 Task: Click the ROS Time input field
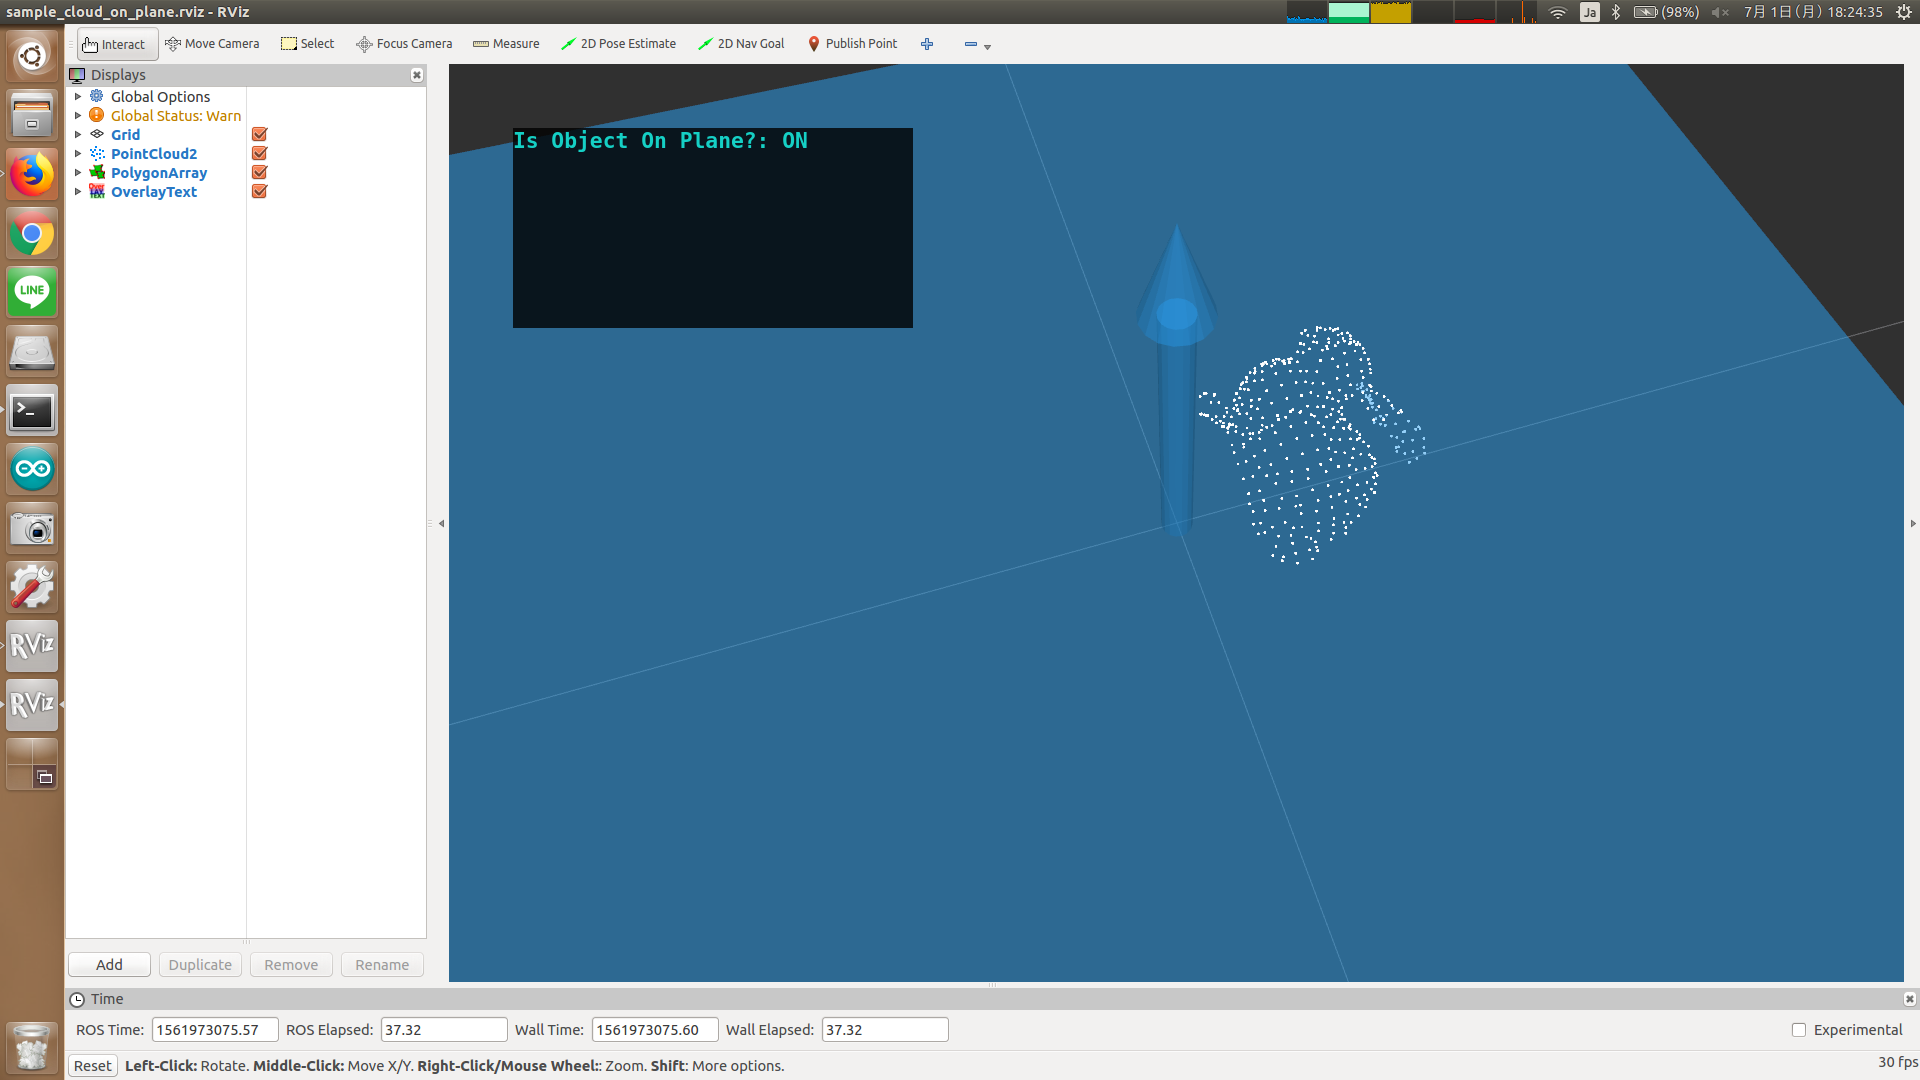point(215,1030)
